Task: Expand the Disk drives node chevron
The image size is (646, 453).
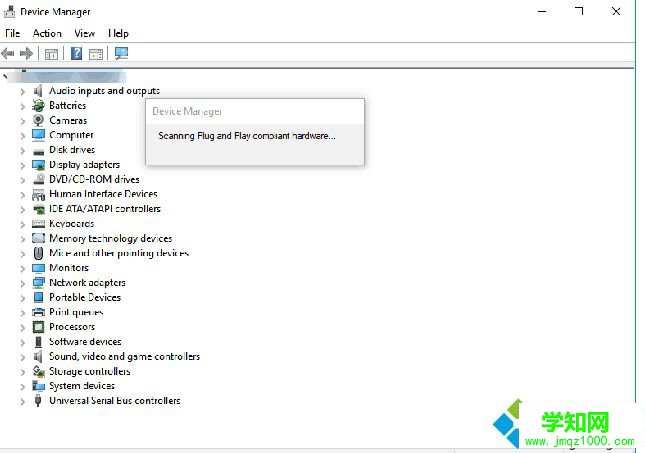Action: click(23, 150)
